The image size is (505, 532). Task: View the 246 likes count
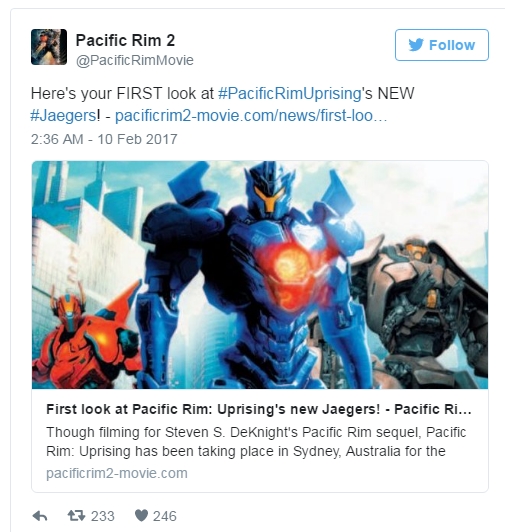point(165,516)
